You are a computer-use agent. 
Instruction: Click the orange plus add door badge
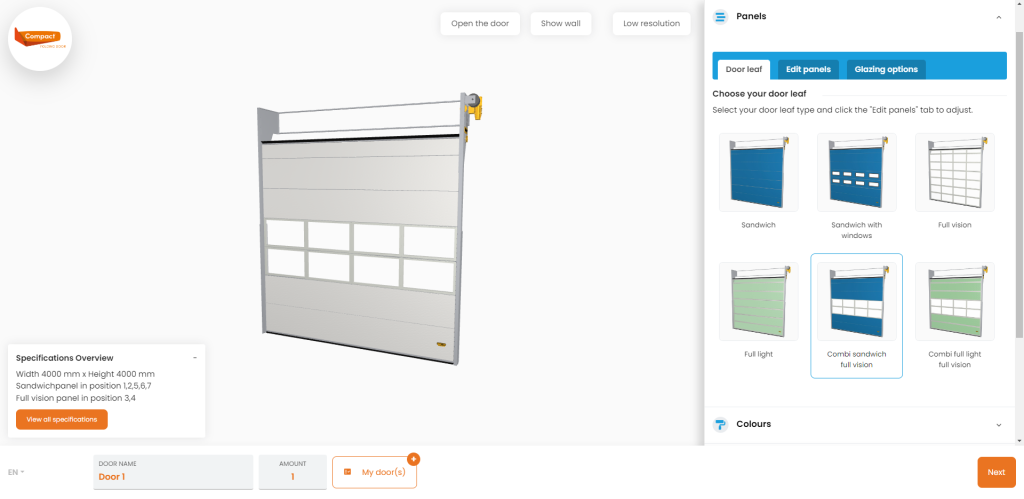(413, 459)
